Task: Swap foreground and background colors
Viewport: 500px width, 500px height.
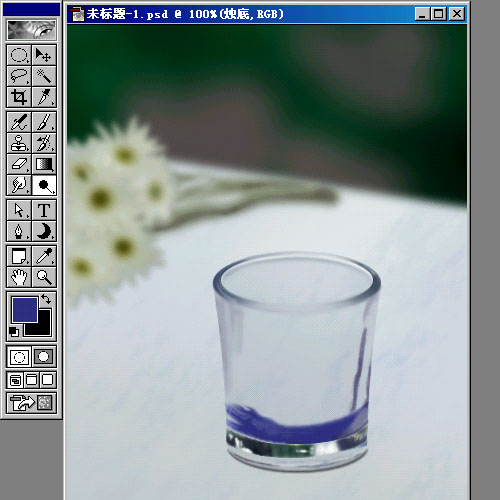Action: click(x=46, y=299)
